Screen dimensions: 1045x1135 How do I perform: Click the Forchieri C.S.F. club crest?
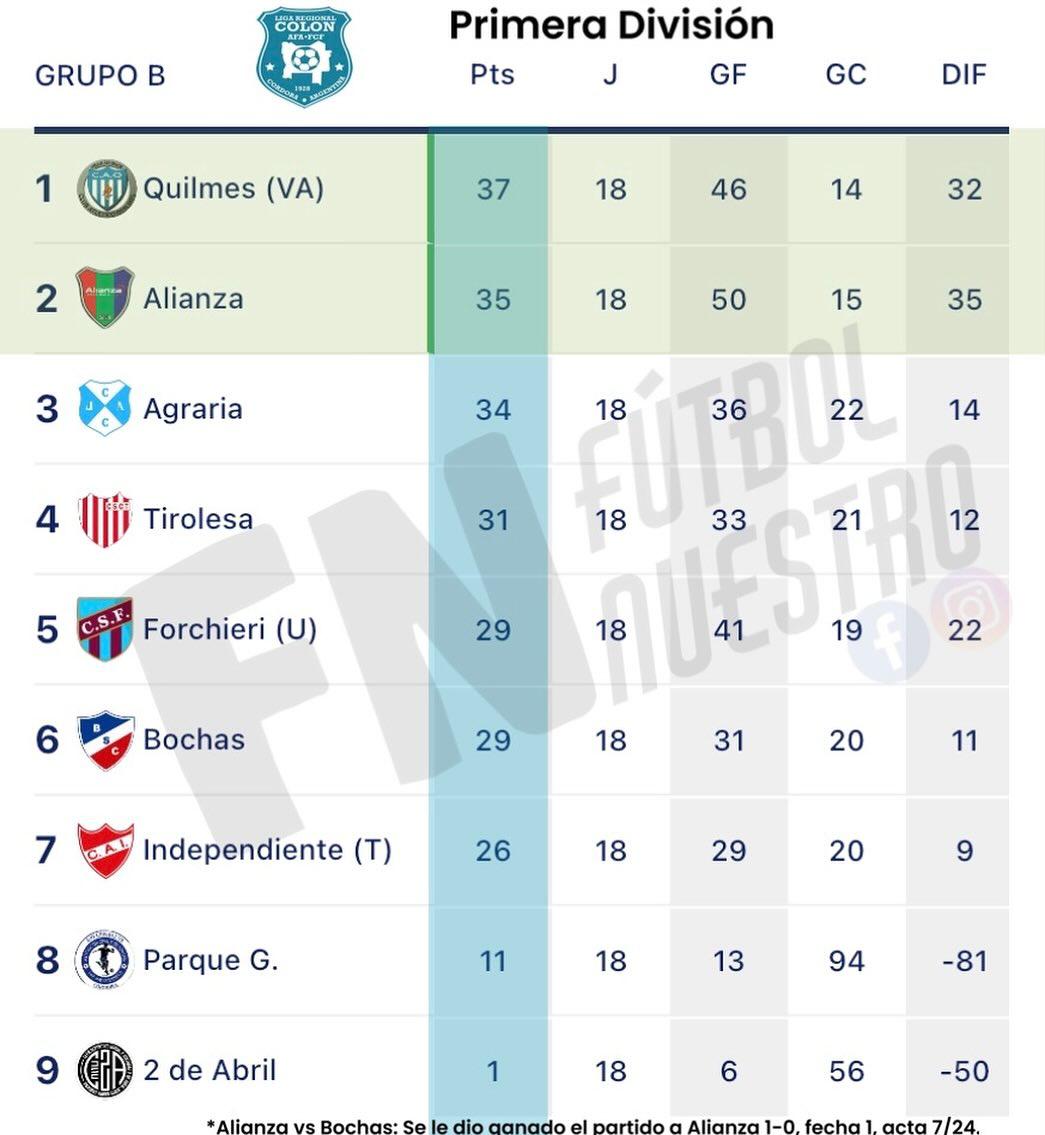pos(105,629)
